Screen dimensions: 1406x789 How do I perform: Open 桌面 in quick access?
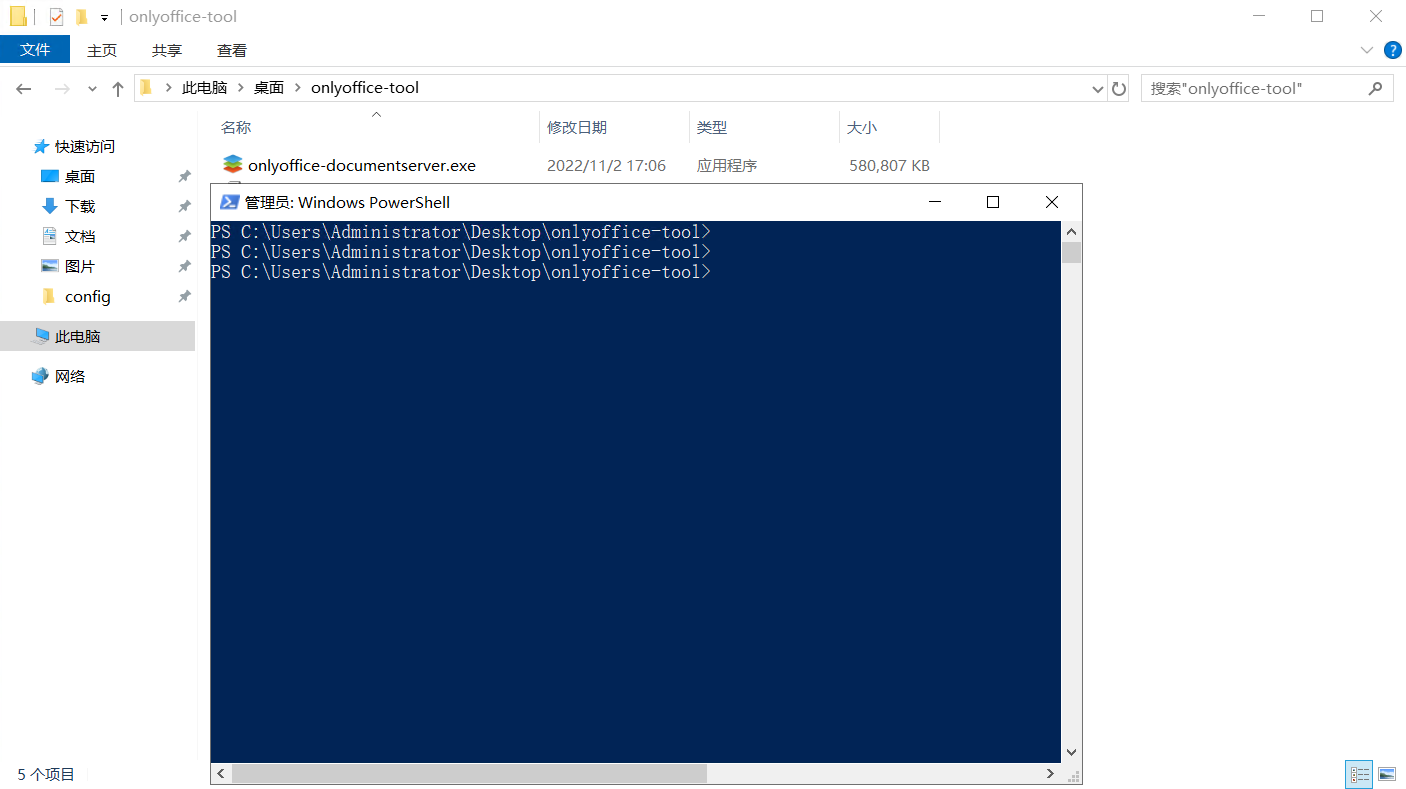coord(79,176)
